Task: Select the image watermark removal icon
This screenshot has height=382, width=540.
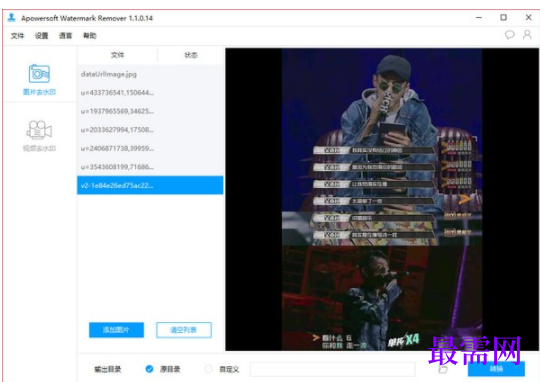Action: [39, 73]
